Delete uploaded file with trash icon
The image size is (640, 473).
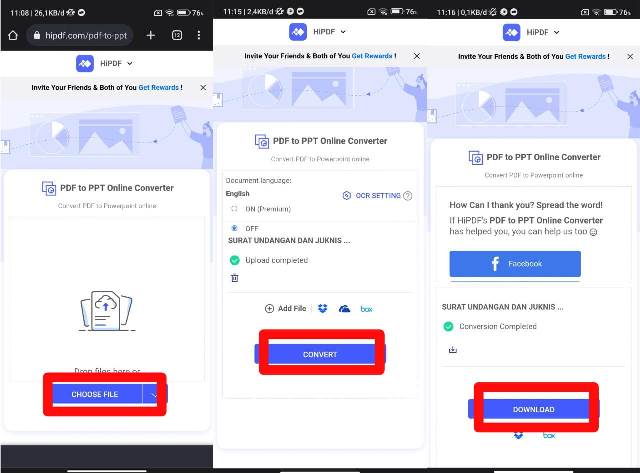[235, 278]
